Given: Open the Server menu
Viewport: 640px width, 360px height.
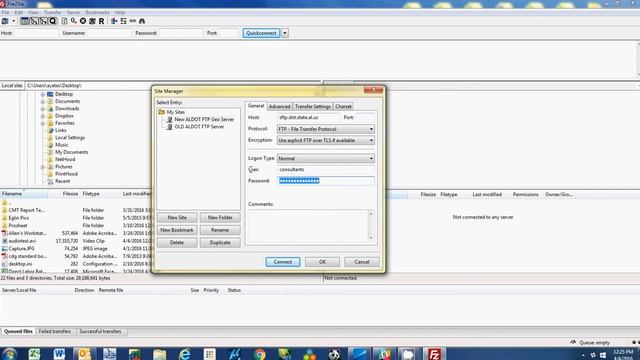Looking at the screenshot, I should [x=73, y=13].
